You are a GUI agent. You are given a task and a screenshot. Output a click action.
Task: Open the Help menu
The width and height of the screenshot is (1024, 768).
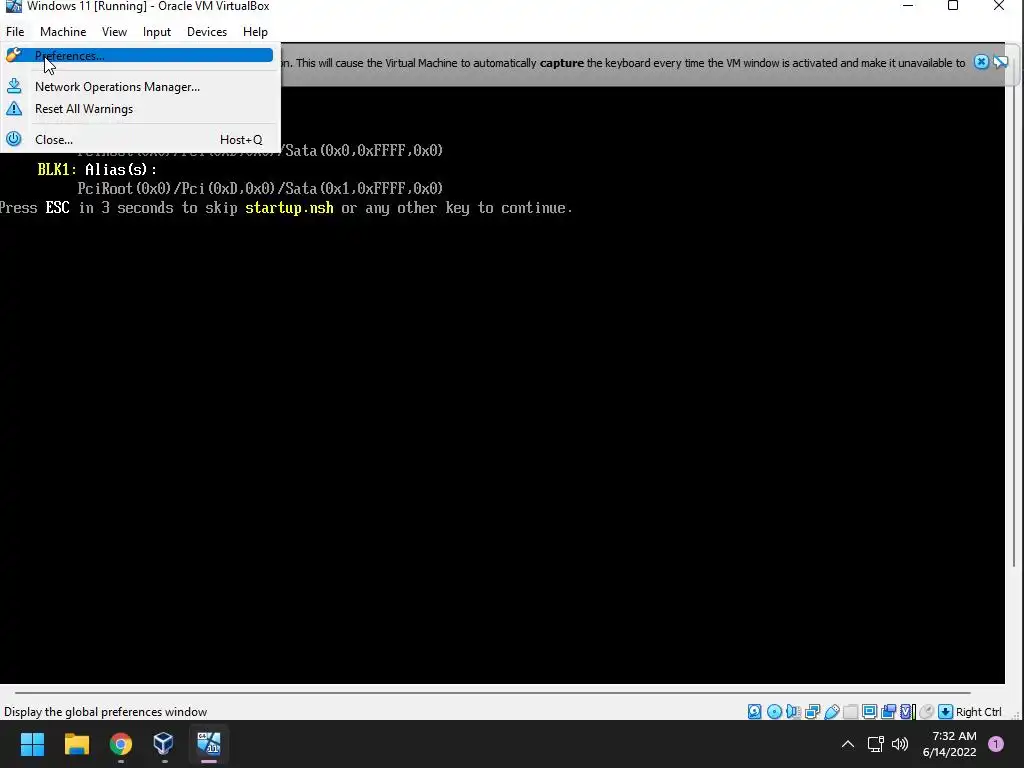255,31
